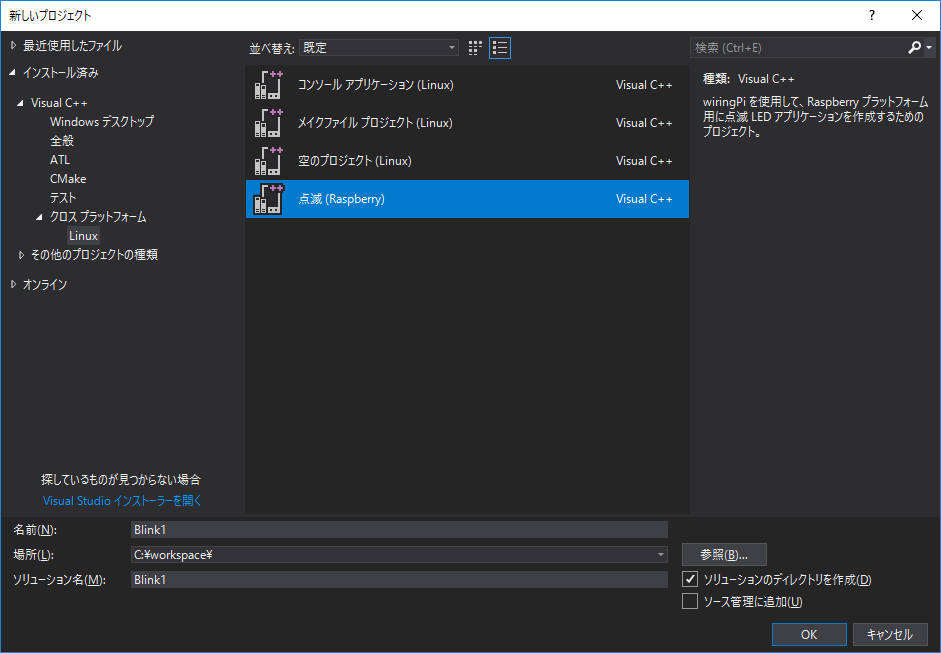
Task: Close the 新しいプロジェクト dialog
Action: click(917, 15)
